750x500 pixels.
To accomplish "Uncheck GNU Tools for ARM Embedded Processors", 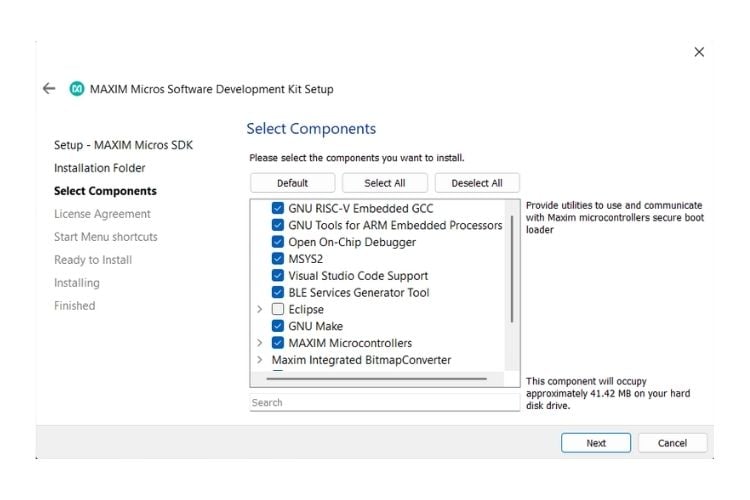I will pos(277,225).
